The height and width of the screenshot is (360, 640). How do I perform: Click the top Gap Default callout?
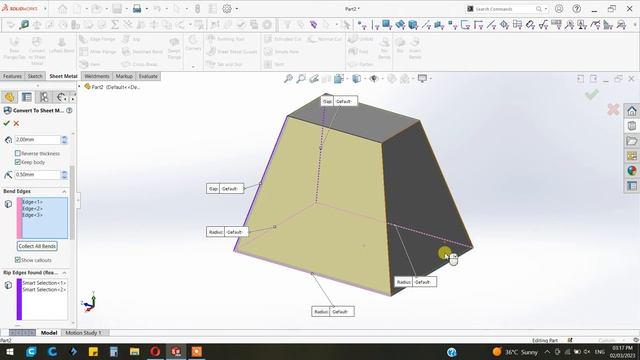coord(339,101)
